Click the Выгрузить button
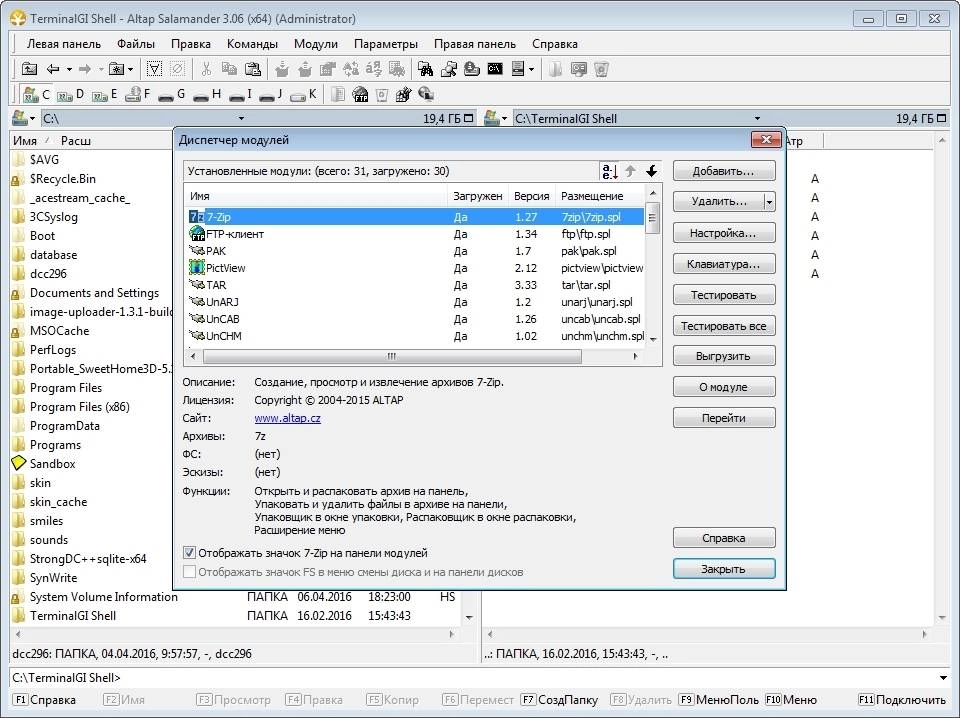 point(724,356)
